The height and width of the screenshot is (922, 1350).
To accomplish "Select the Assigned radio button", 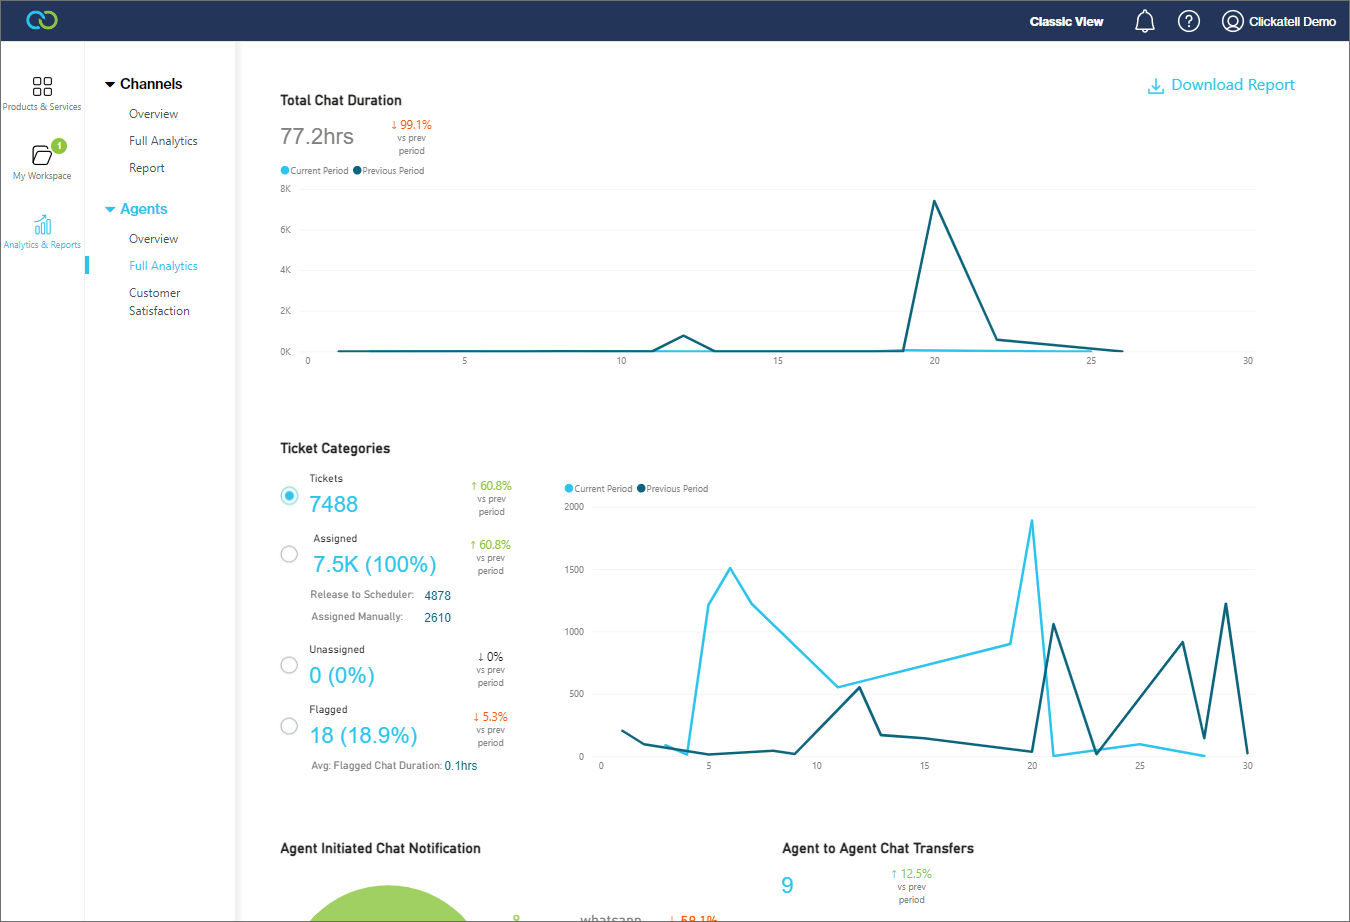I will pos(289,554).
